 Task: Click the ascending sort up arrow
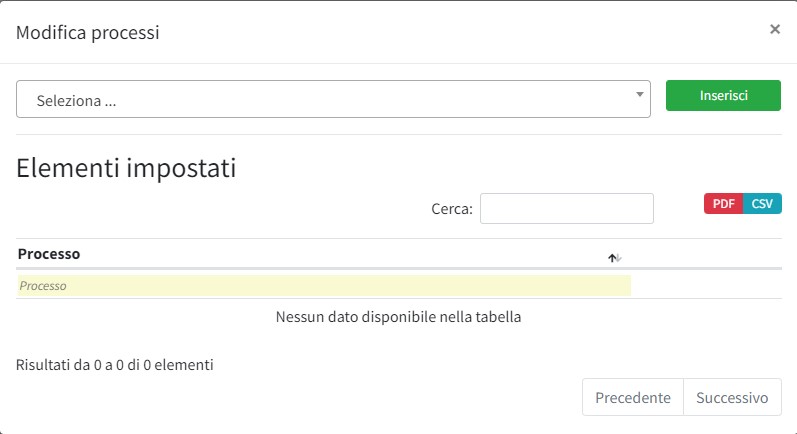pos(612,258)
